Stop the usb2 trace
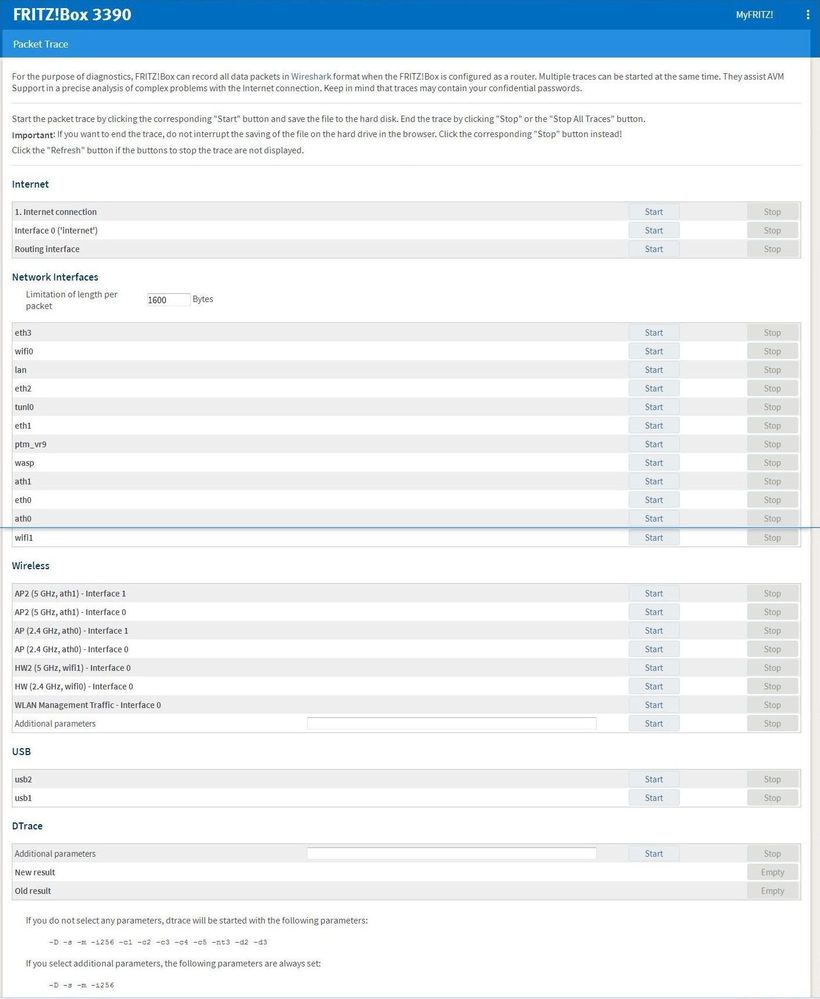 coord(772,779)
